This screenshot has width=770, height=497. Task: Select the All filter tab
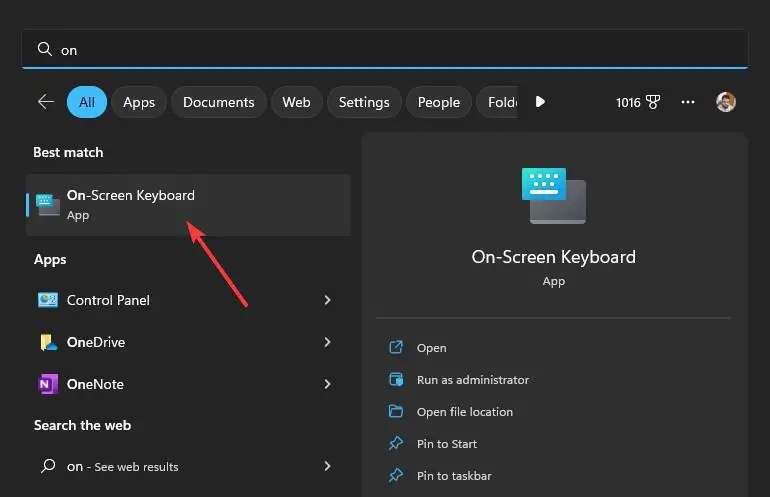point(87,102)
